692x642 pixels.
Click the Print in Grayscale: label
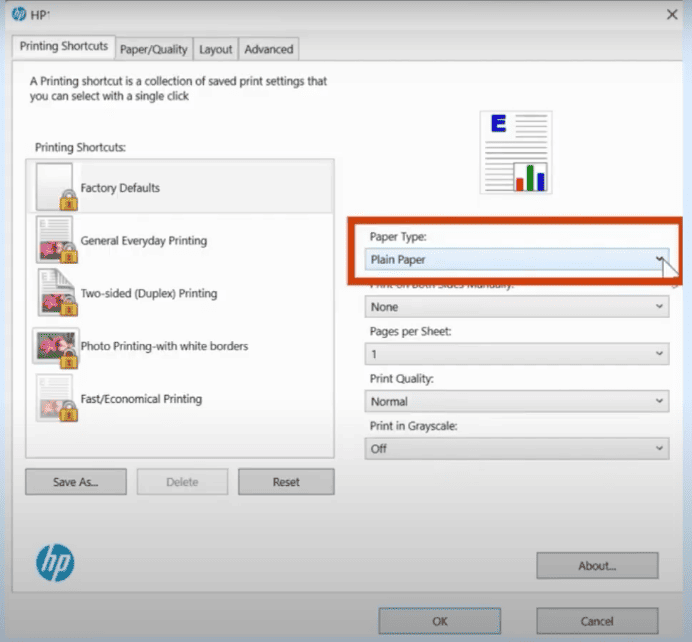[x=414, y=426]
